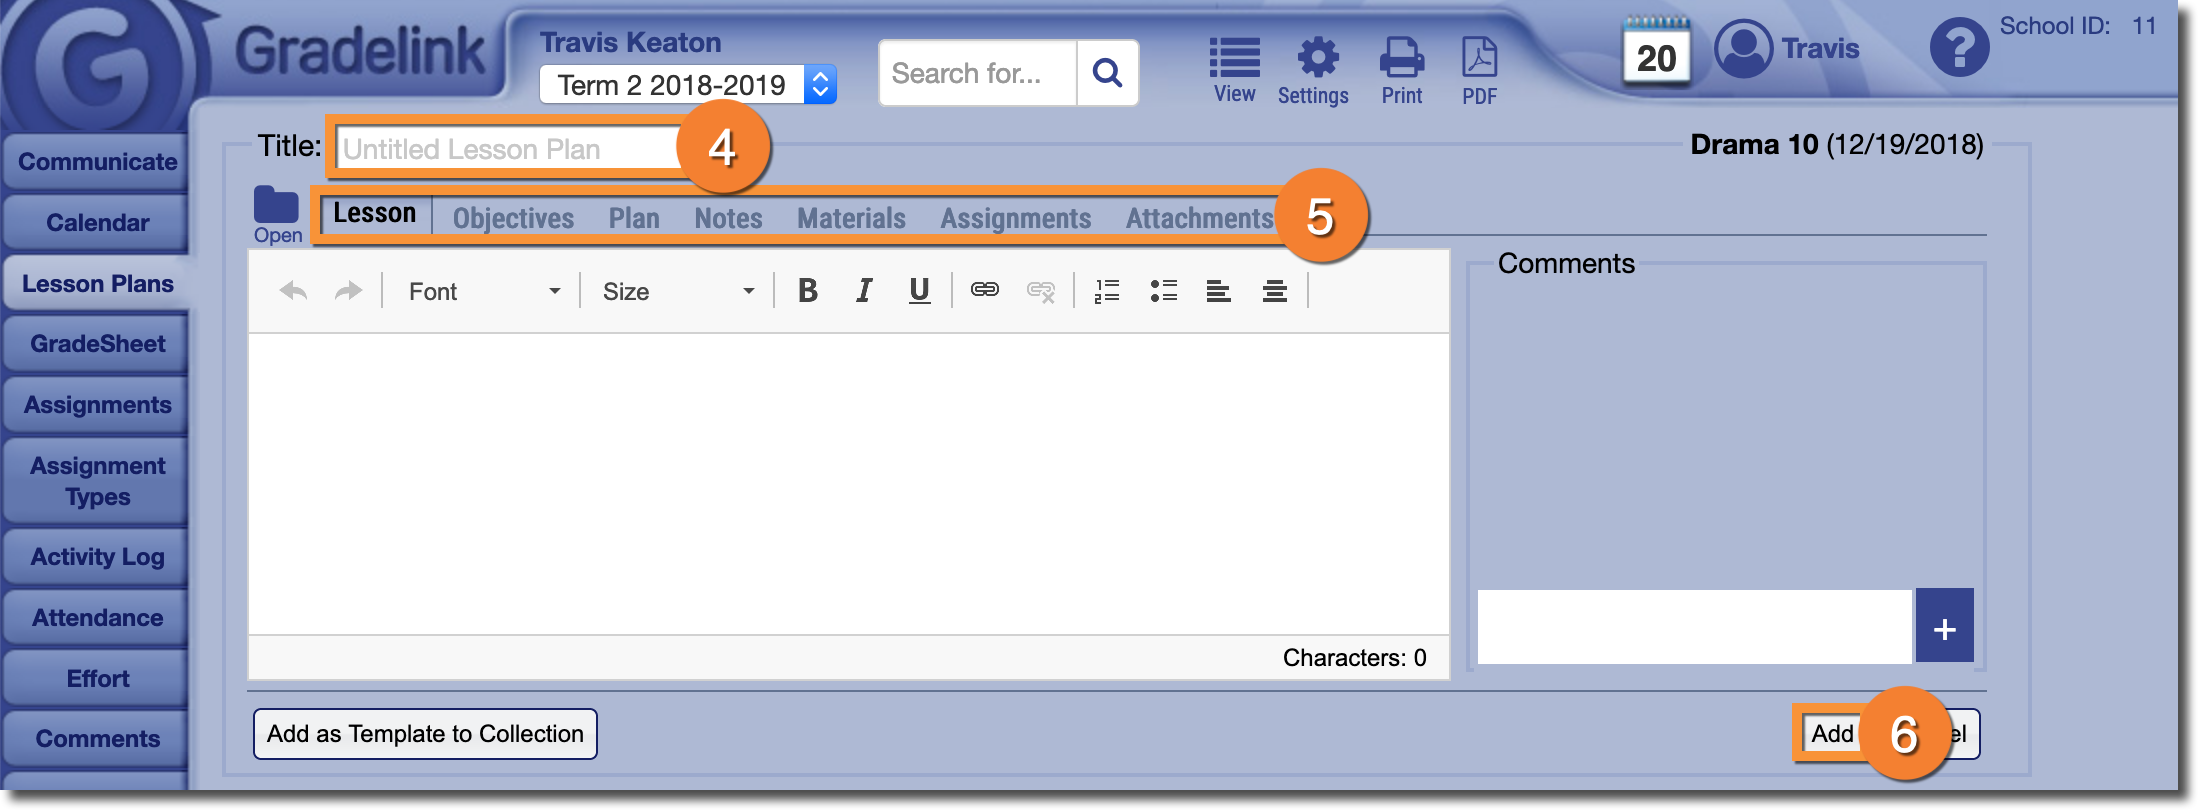Click the insert link icon
2198x810 pixels.
tap(984, 290)
